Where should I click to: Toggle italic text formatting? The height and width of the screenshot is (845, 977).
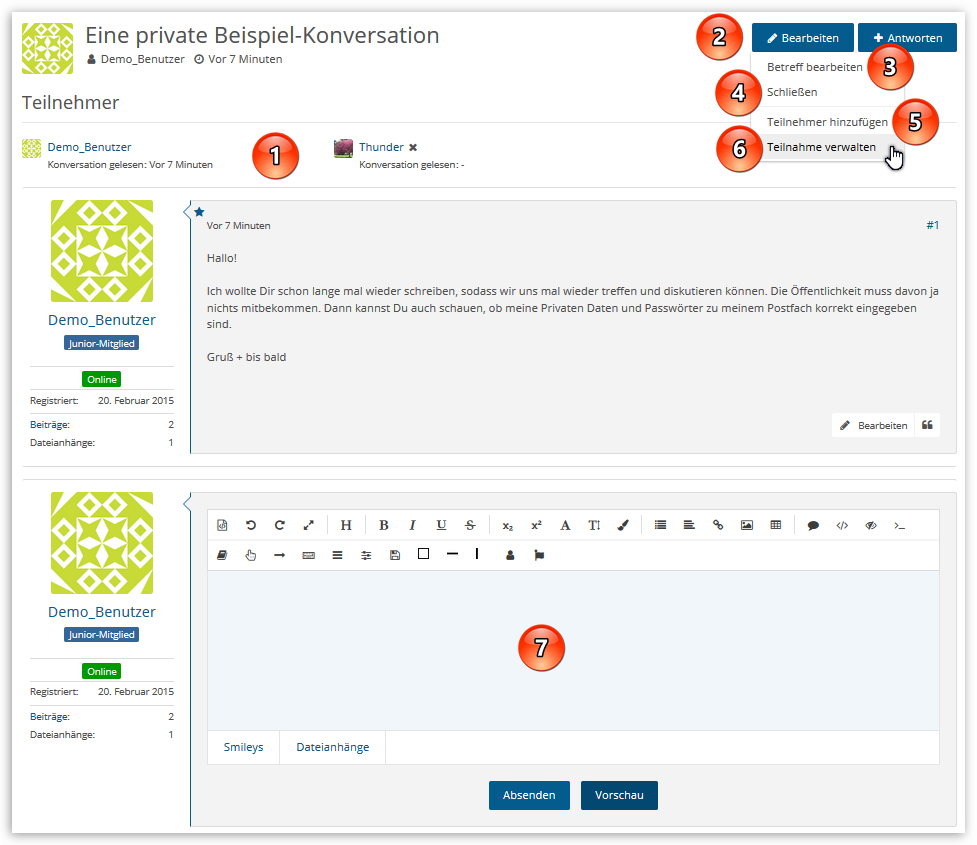click(x=412, y=525)
